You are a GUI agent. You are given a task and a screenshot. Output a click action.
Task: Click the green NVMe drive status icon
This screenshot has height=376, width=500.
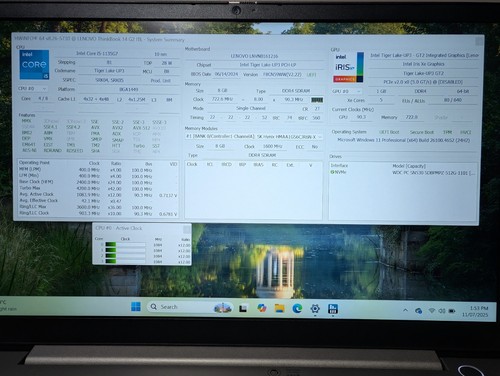tap(332, 172)
